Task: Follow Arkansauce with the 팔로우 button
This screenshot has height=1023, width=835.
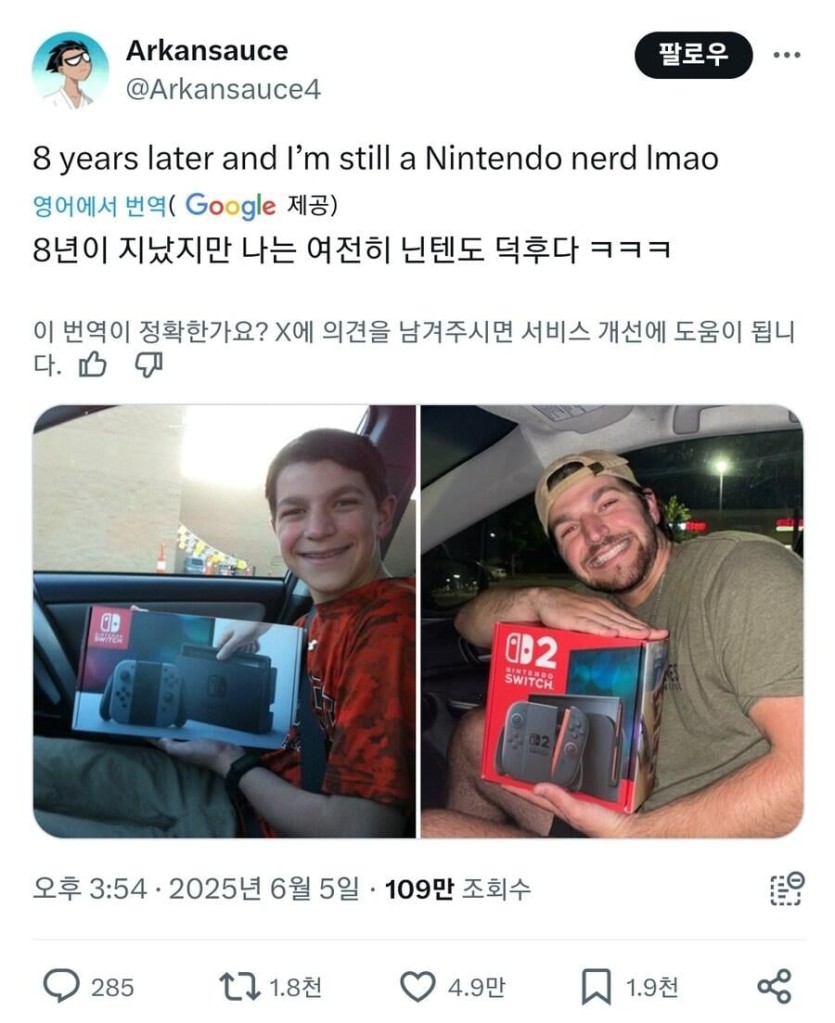Action: click(693, 55)
